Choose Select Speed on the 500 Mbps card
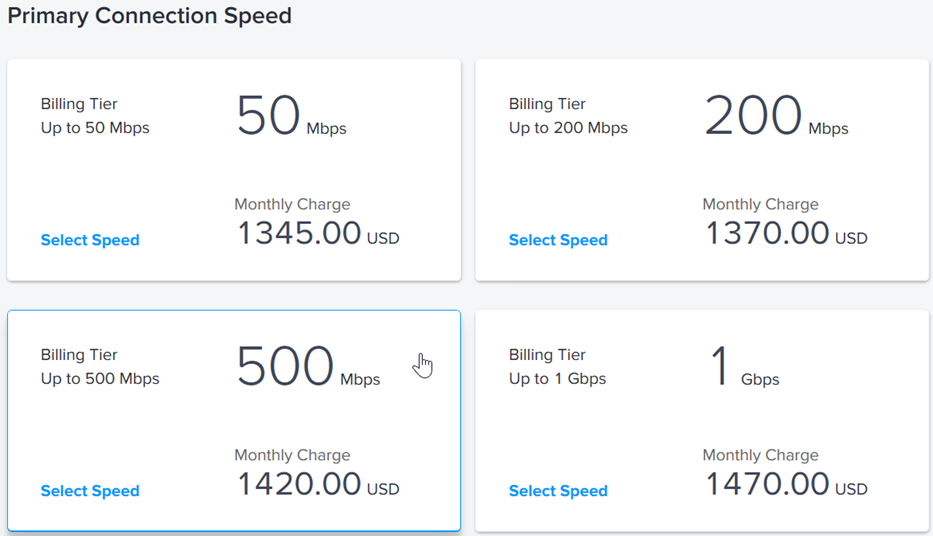The image size is (933, 536). pos(90,491)
